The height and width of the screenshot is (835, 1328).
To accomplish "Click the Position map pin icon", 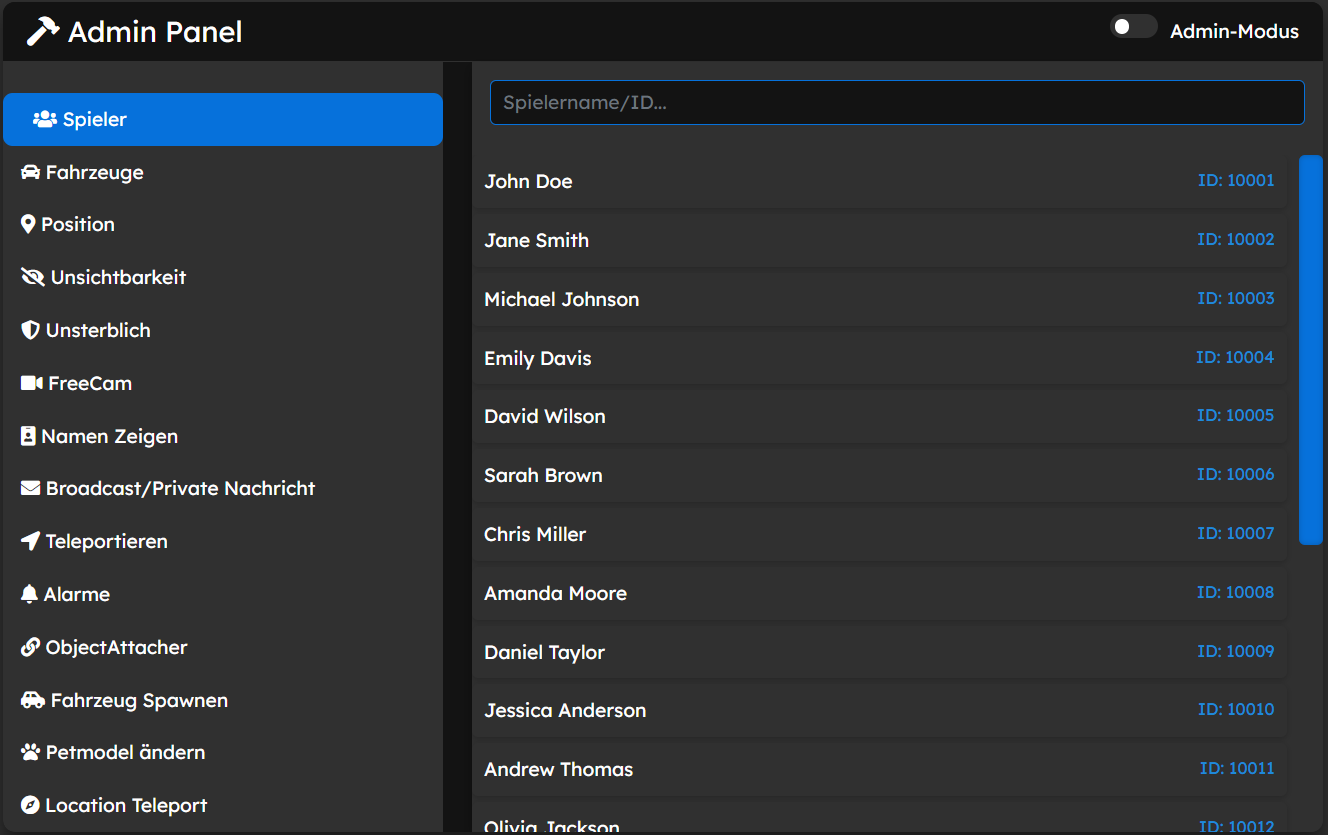I will point(28,224).
